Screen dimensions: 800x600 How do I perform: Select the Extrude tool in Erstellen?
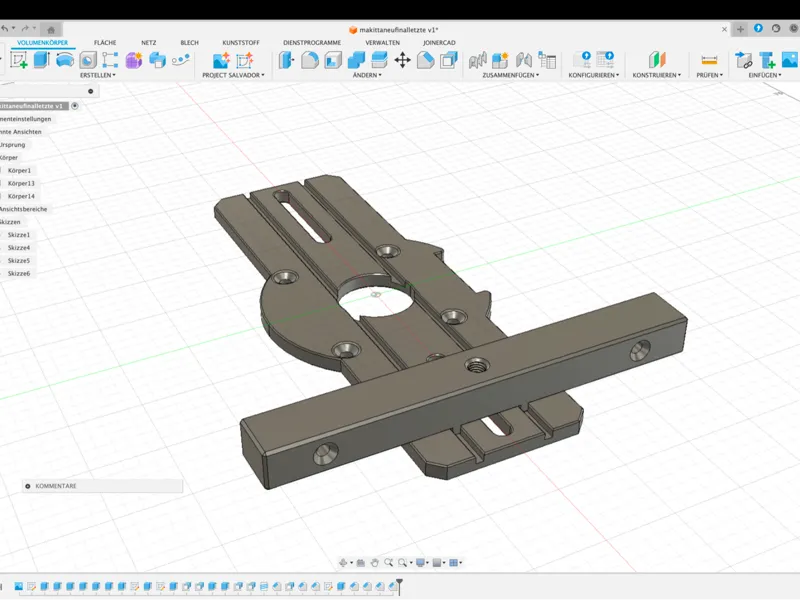point(41,60)
